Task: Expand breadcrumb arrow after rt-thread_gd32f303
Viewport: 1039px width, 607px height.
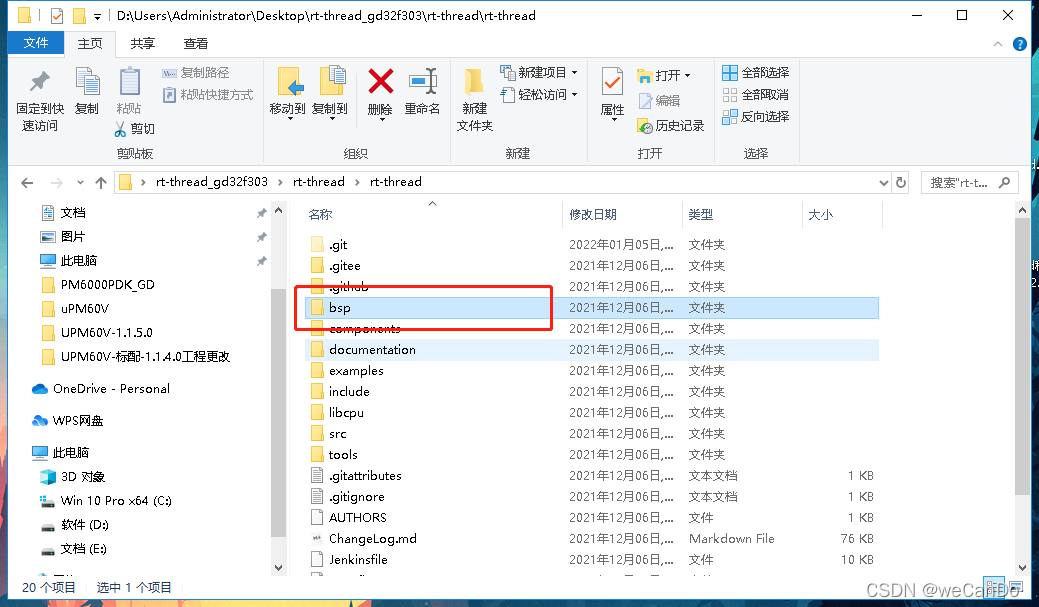Action: tap(280, 182)
